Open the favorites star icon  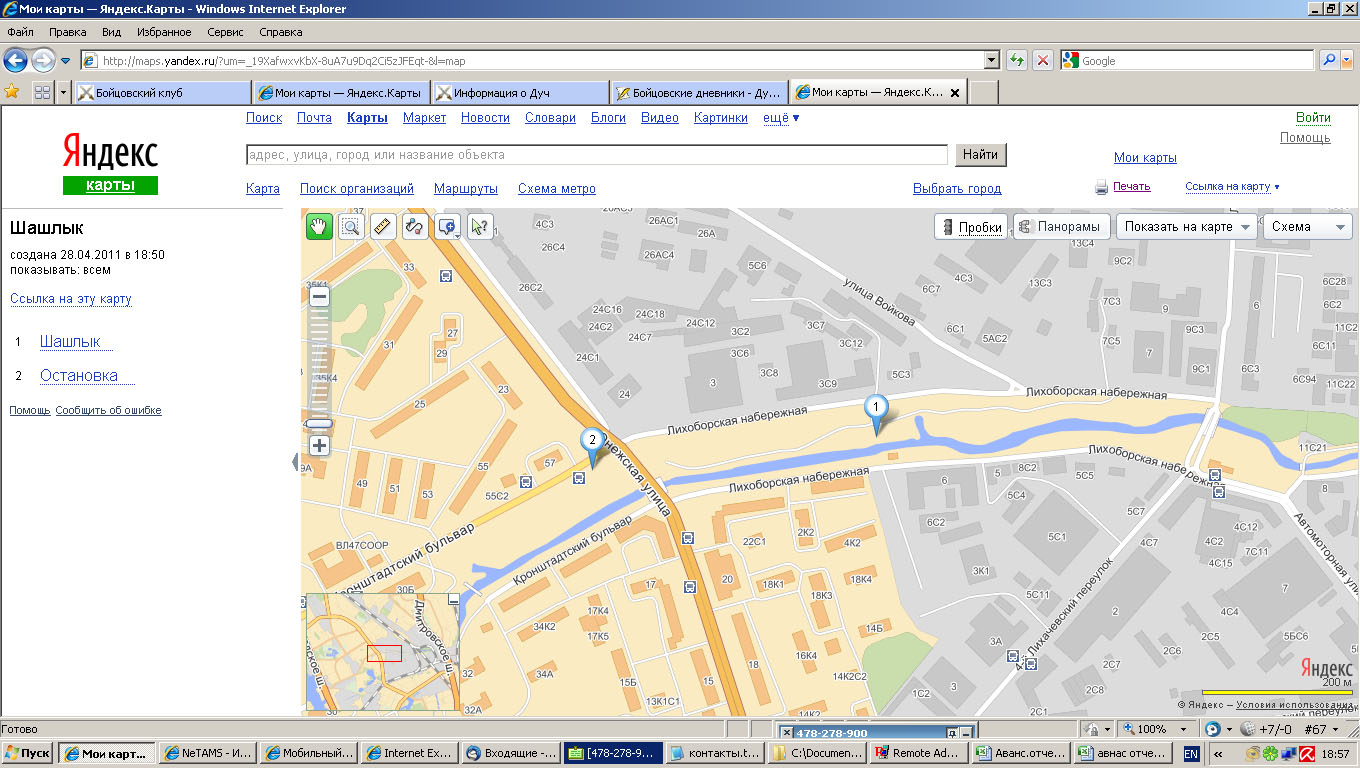[x=12, y=91]
